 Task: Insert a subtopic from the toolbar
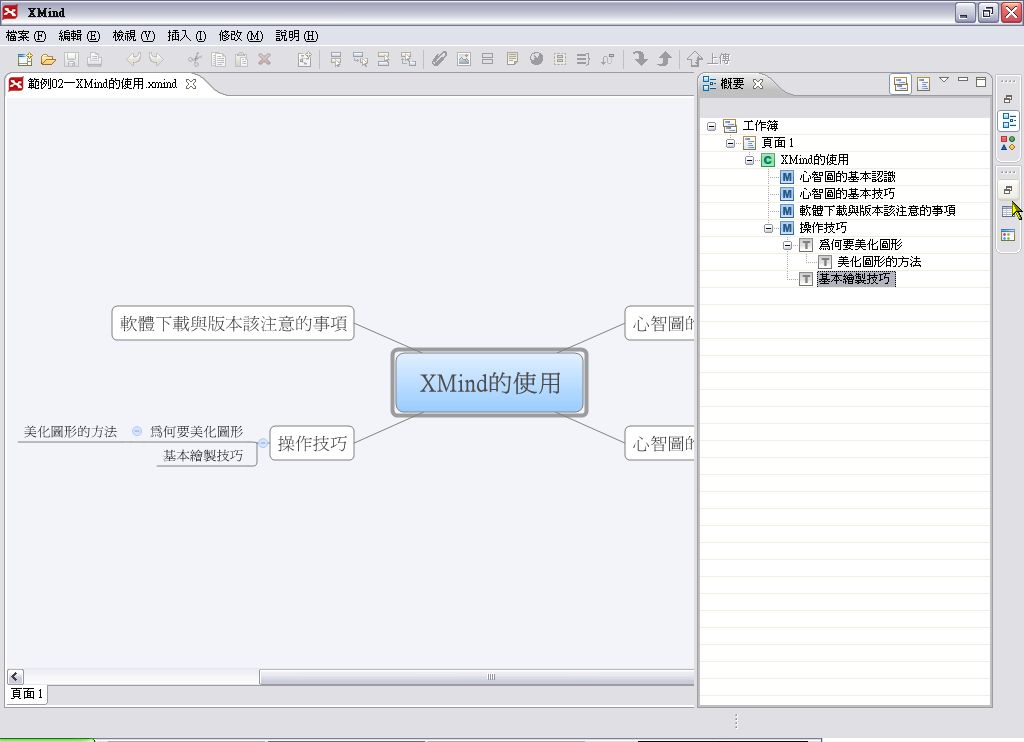click(360, 59)
